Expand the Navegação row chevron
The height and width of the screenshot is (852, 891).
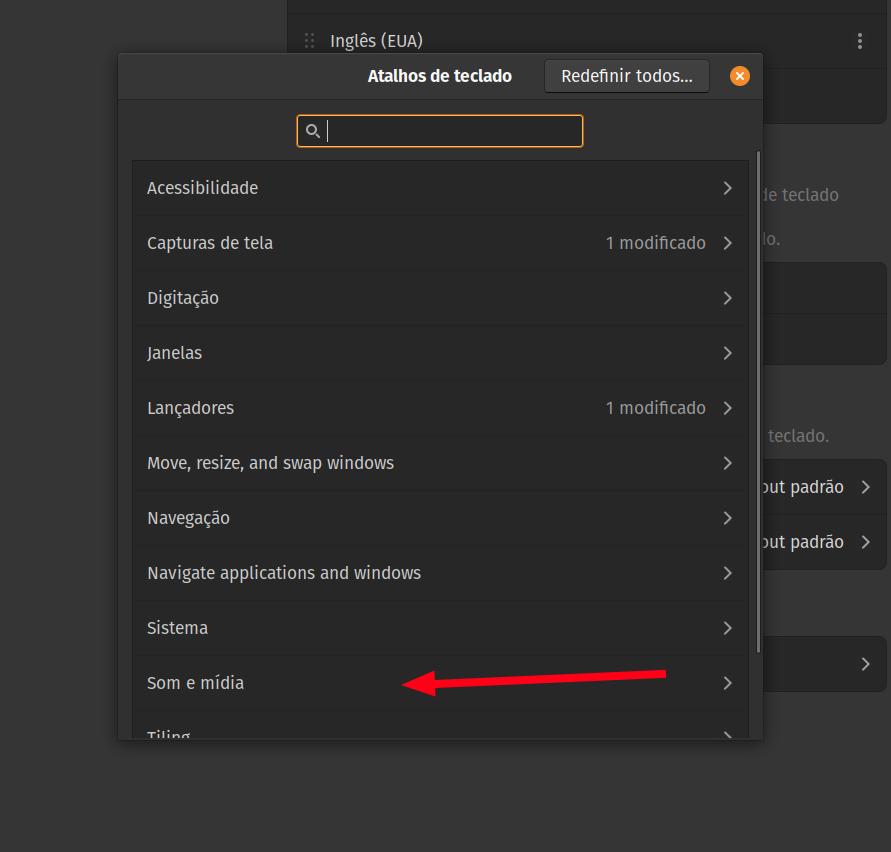[x=727, y=518]
